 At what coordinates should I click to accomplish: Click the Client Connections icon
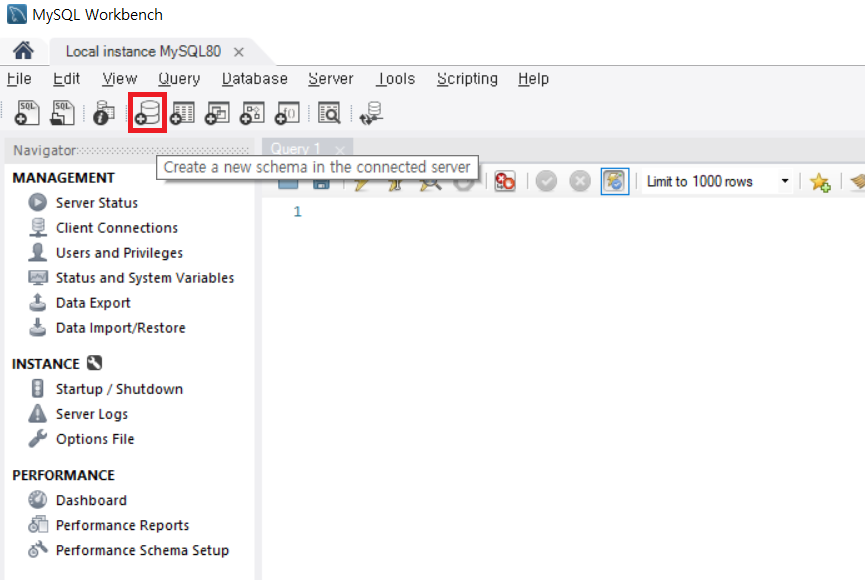(x=38, y=227)
